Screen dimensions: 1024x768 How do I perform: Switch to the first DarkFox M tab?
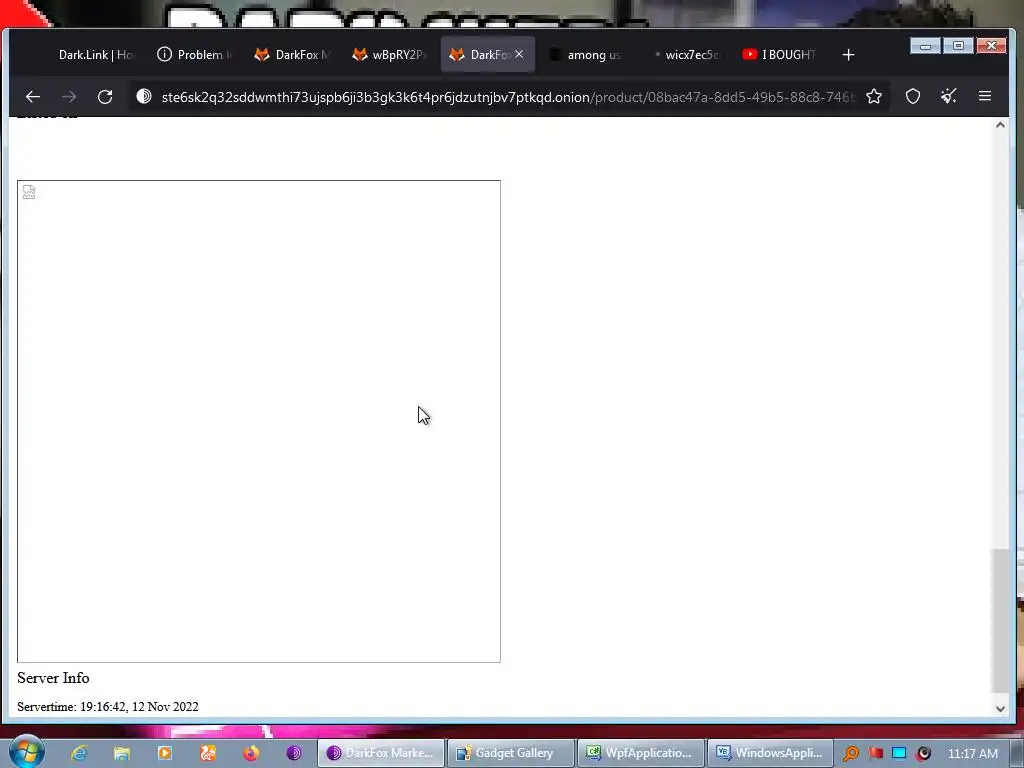pos(292,55)
